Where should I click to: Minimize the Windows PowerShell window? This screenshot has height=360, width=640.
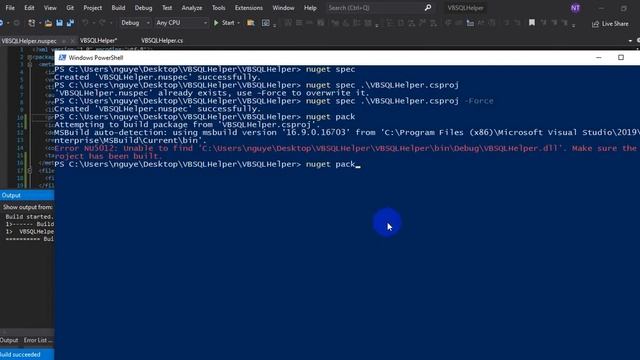[x=598, y=58]
